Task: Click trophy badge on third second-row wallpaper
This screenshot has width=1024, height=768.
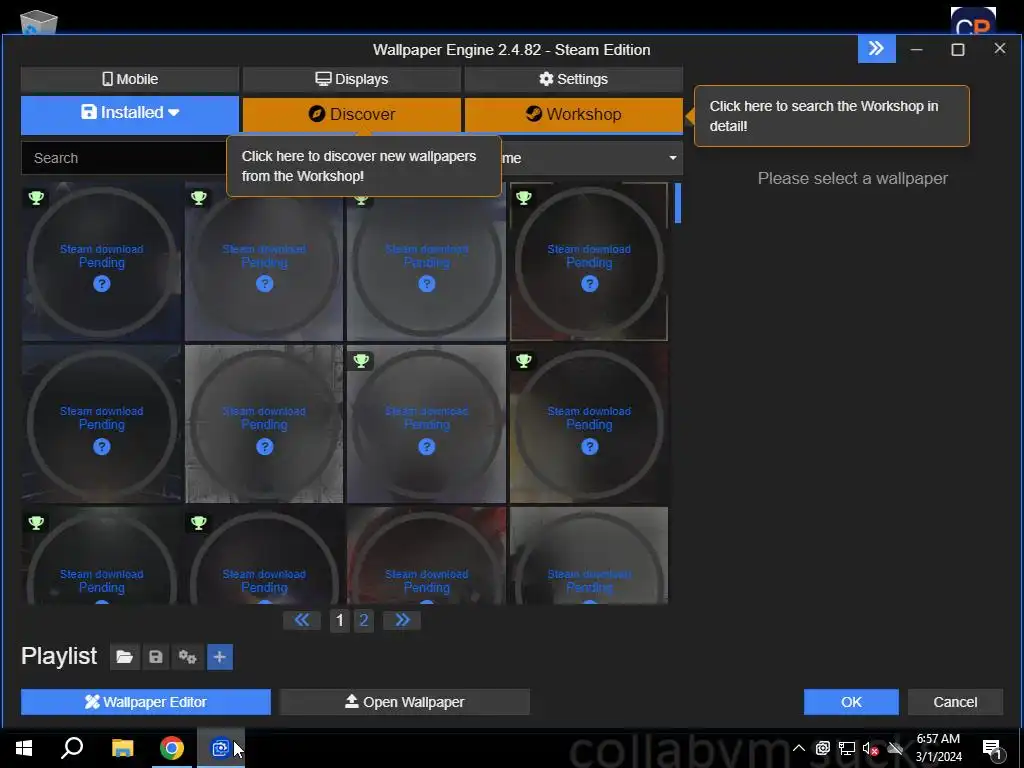Action: click(360, 360)
